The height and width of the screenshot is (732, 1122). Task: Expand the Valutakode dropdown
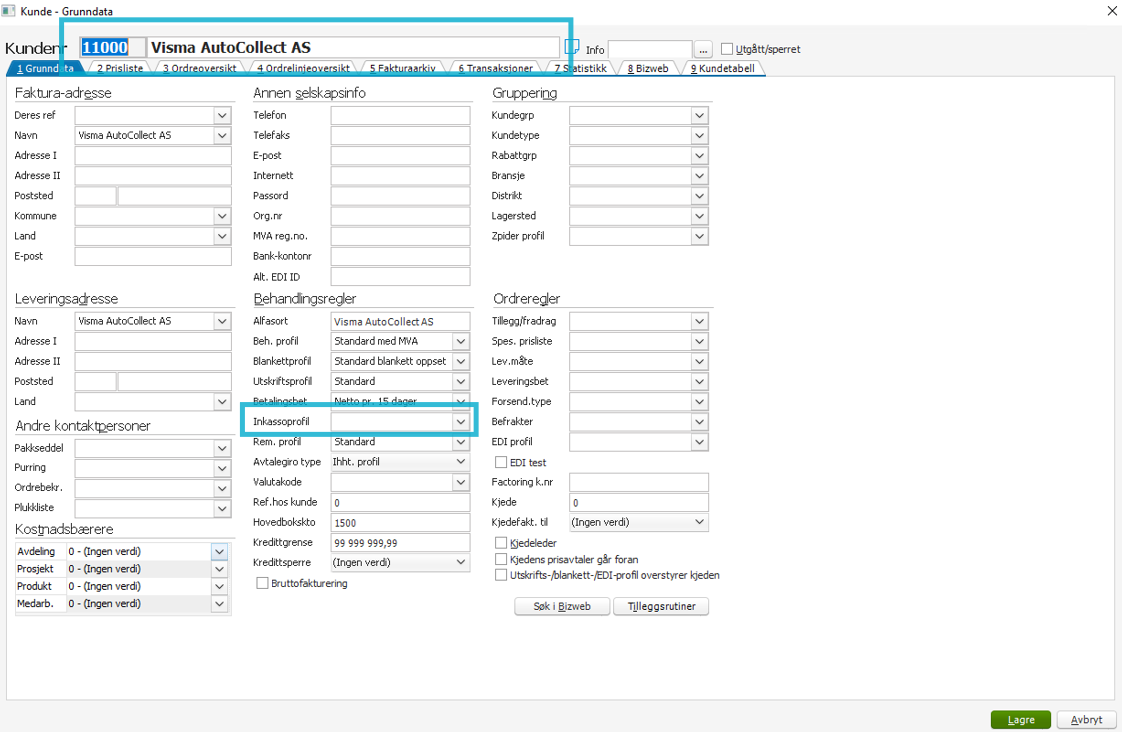(x=461, y=482)
